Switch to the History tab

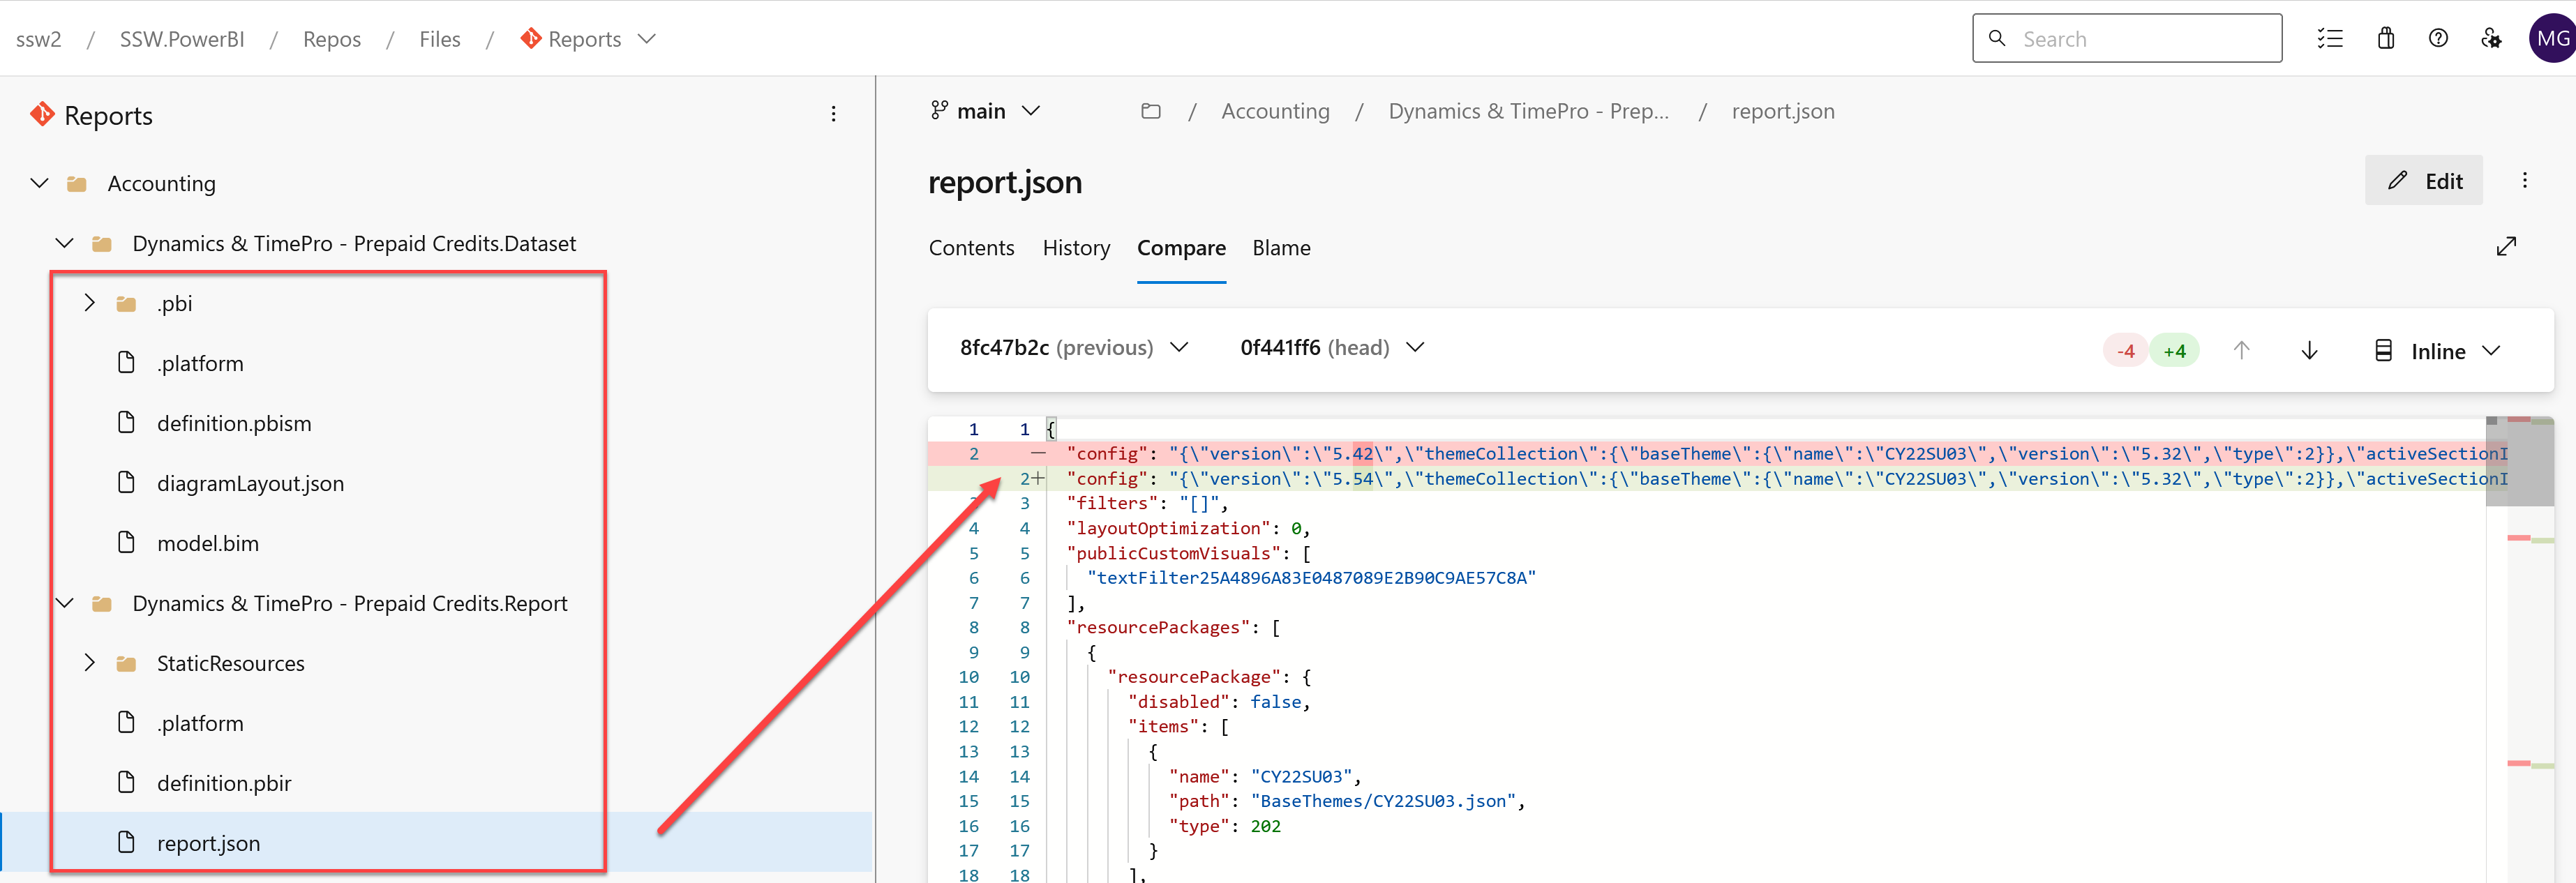pos(1076,248)
